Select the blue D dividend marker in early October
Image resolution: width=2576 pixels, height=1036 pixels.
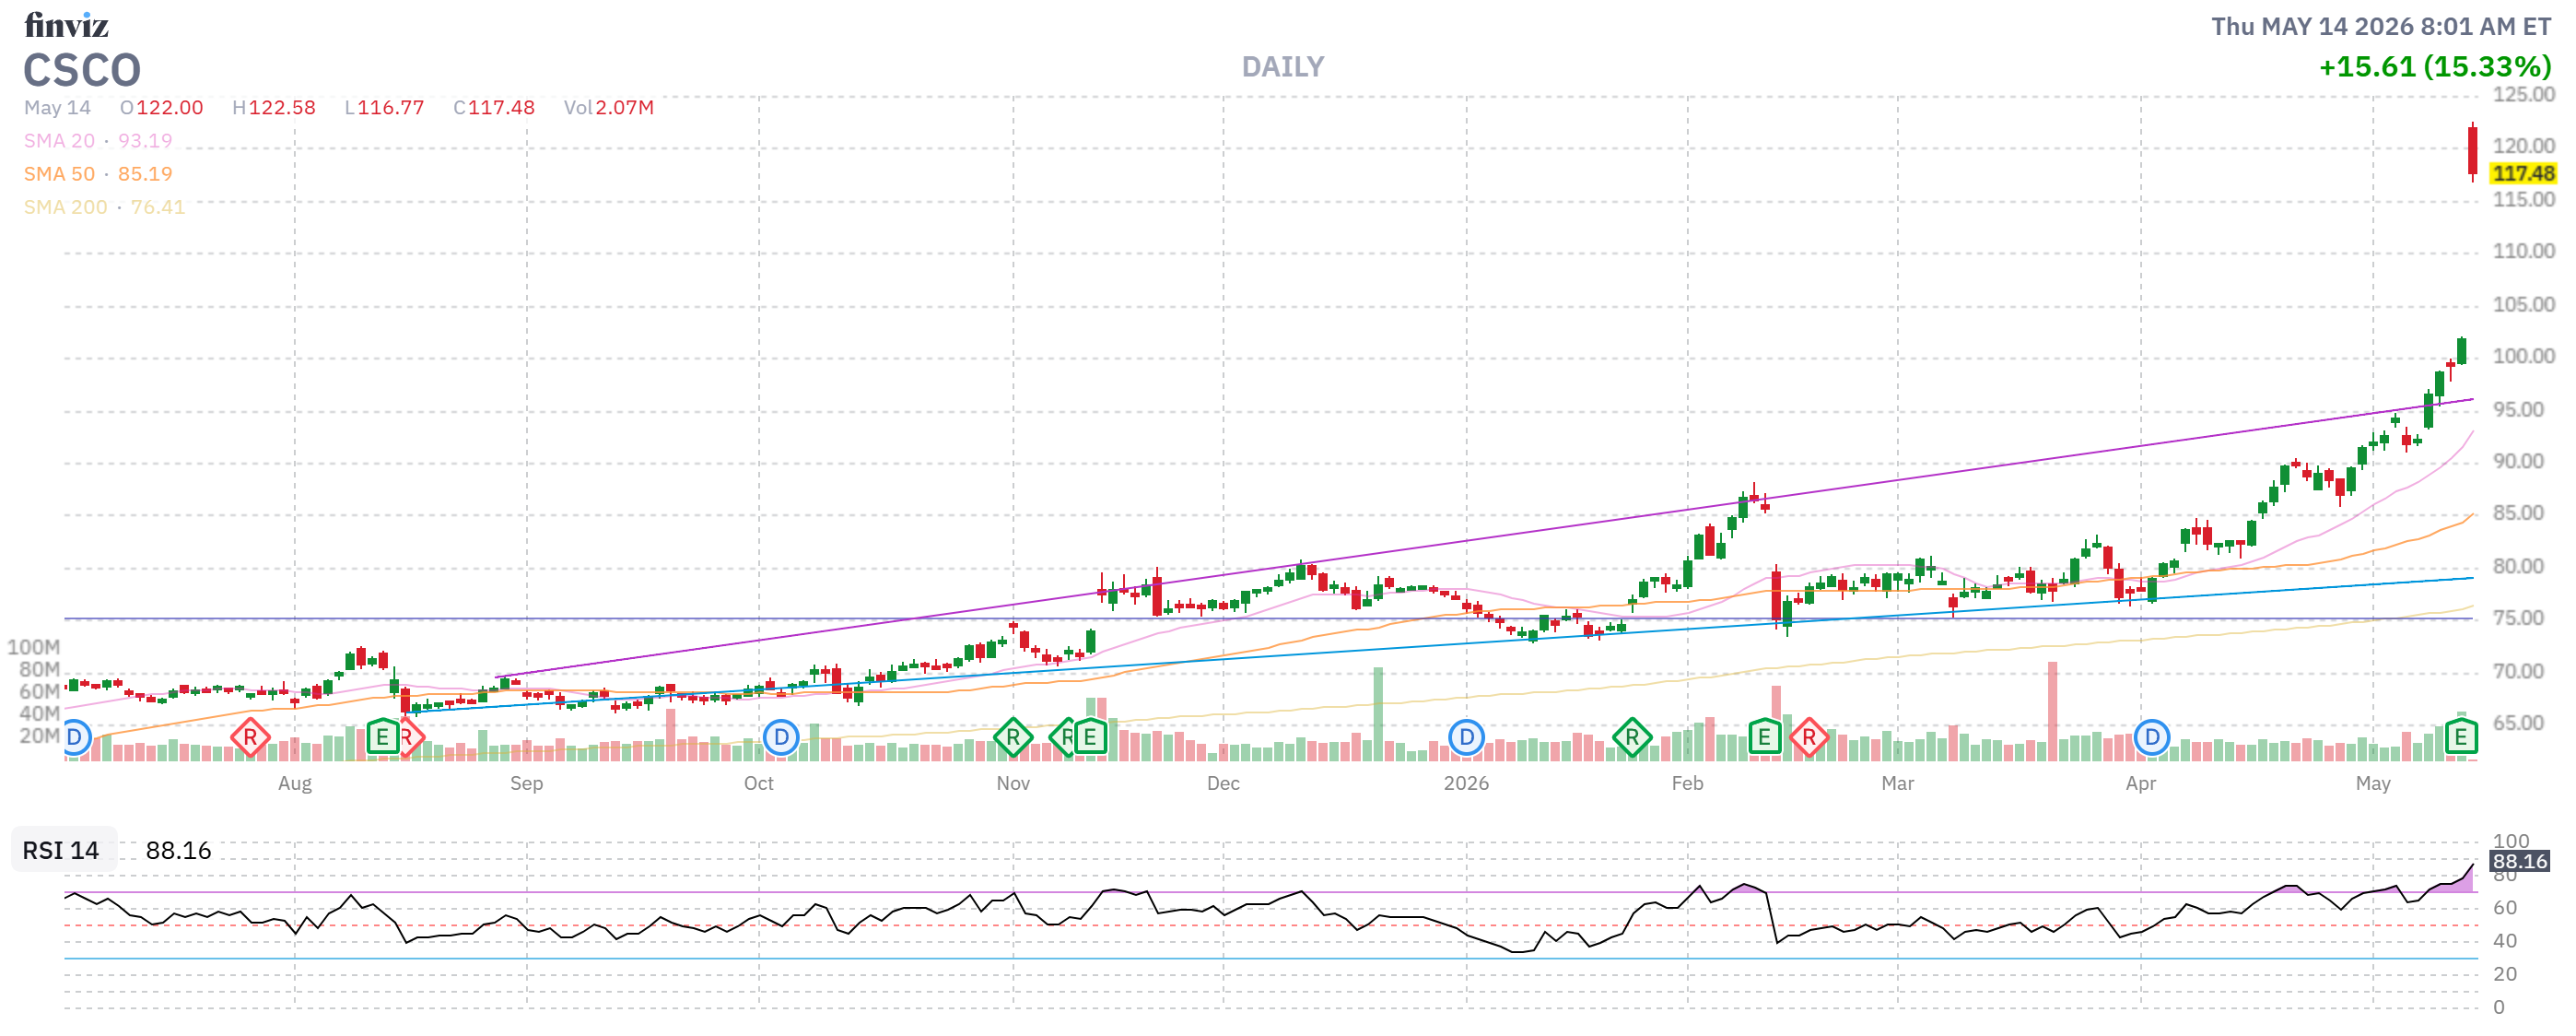click(x=781, y=738)
